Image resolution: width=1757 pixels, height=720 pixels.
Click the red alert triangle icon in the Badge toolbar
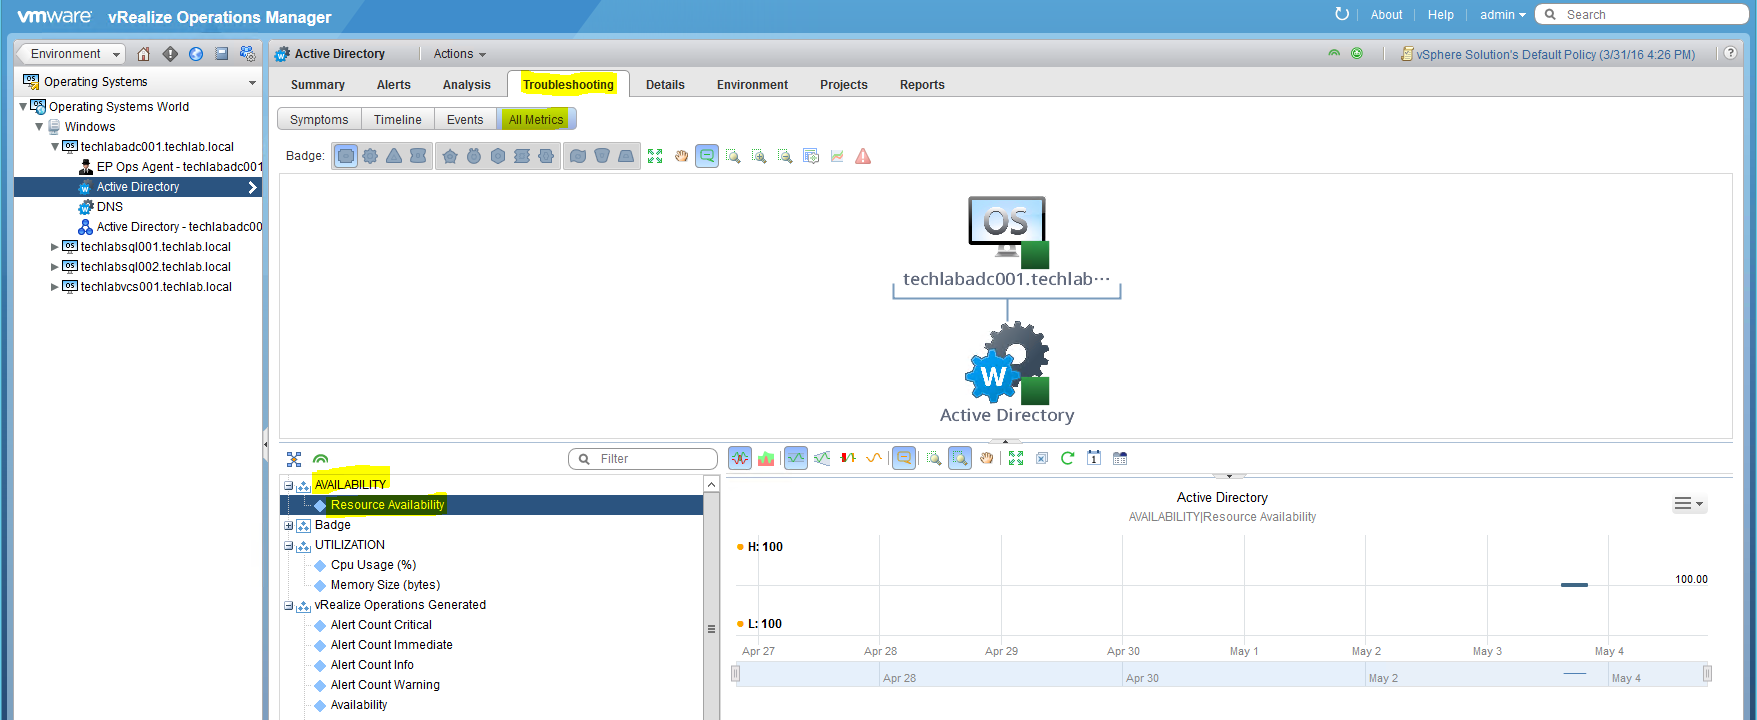coord(863,156)
